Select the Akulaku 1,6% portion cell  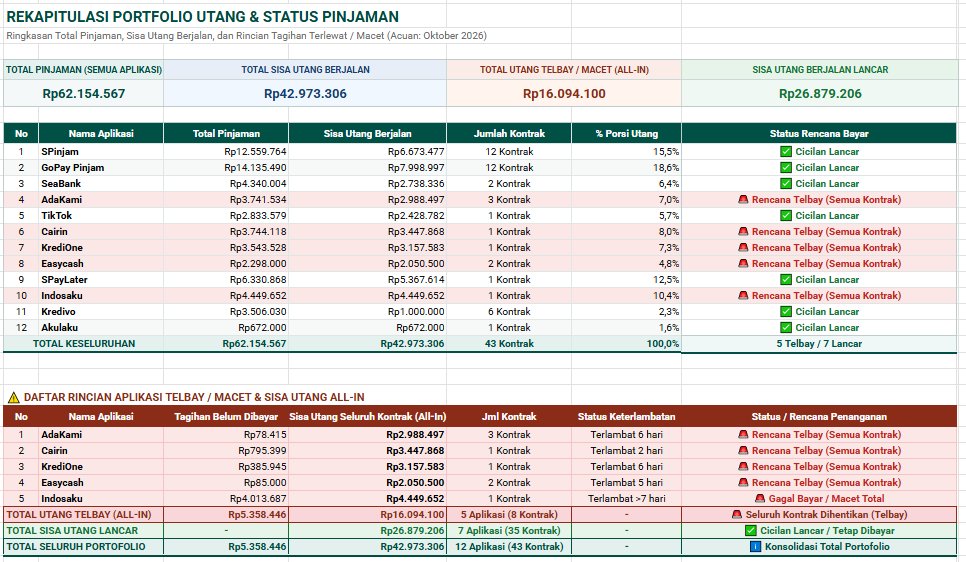[x=627, y=328]
